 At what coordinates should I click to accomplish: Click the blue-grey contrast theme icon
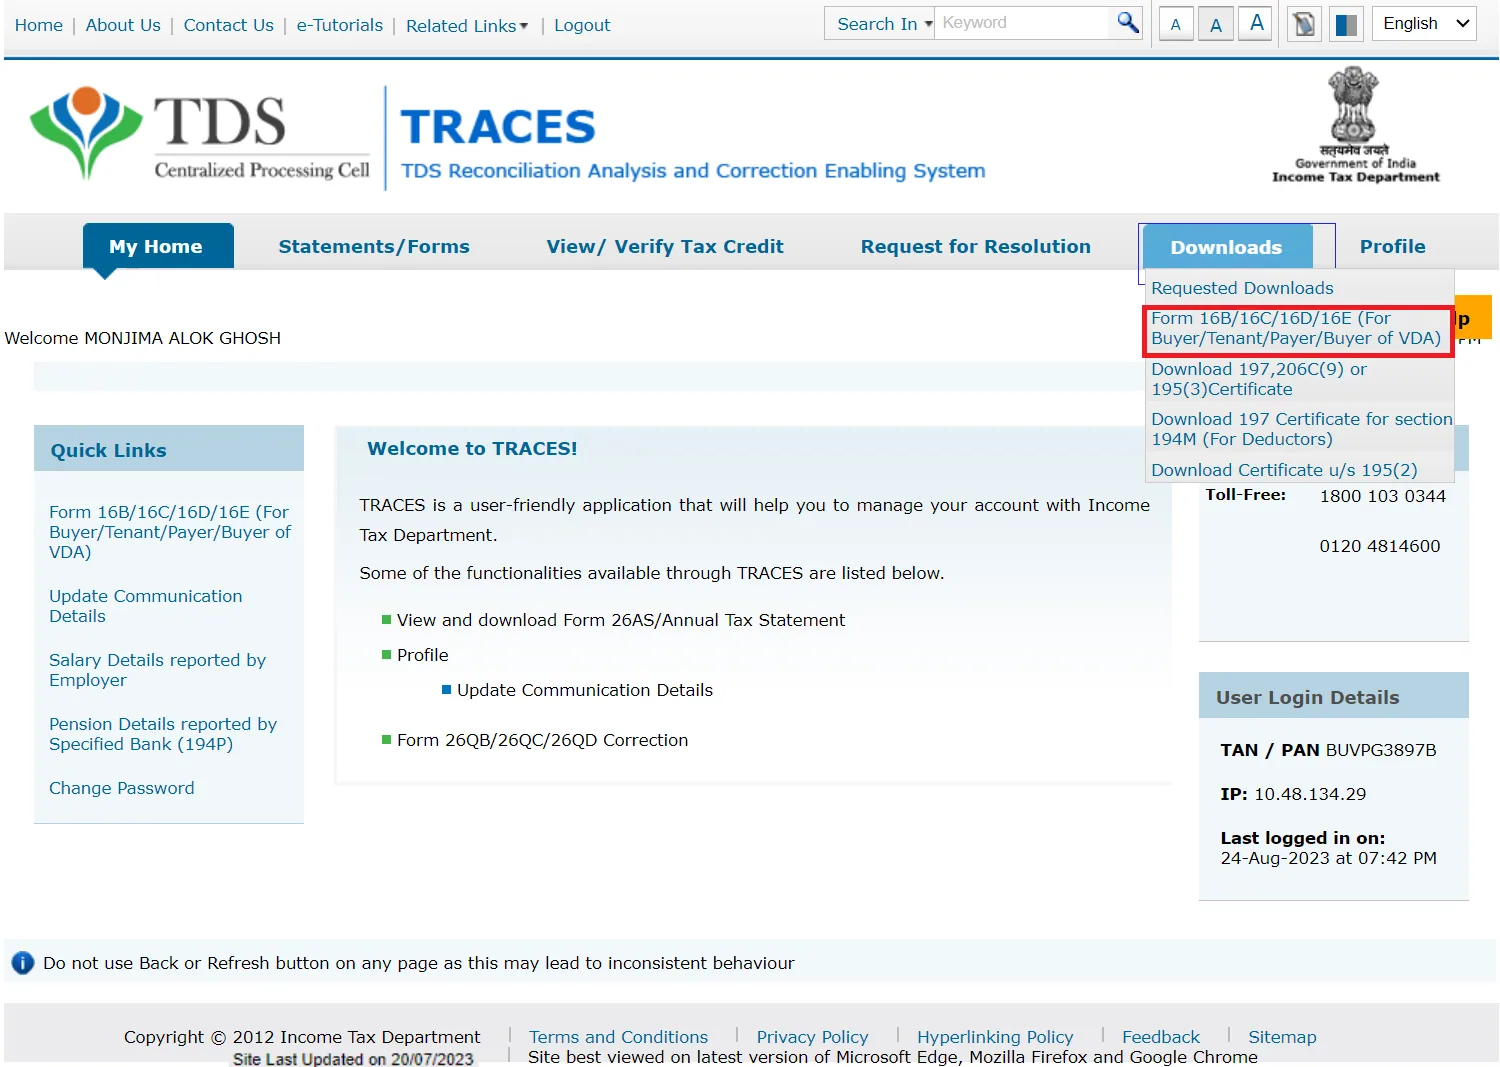[x=1347, y=24]
